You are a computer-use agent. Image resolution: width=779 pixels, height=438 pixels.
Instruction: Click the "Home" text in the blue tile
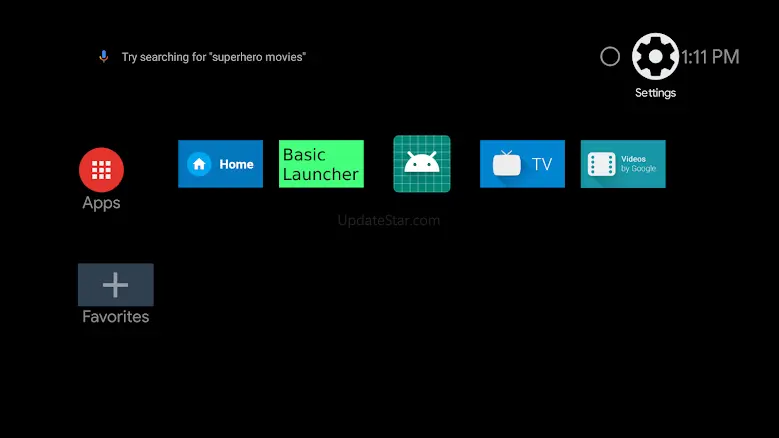tap(236, 164)
